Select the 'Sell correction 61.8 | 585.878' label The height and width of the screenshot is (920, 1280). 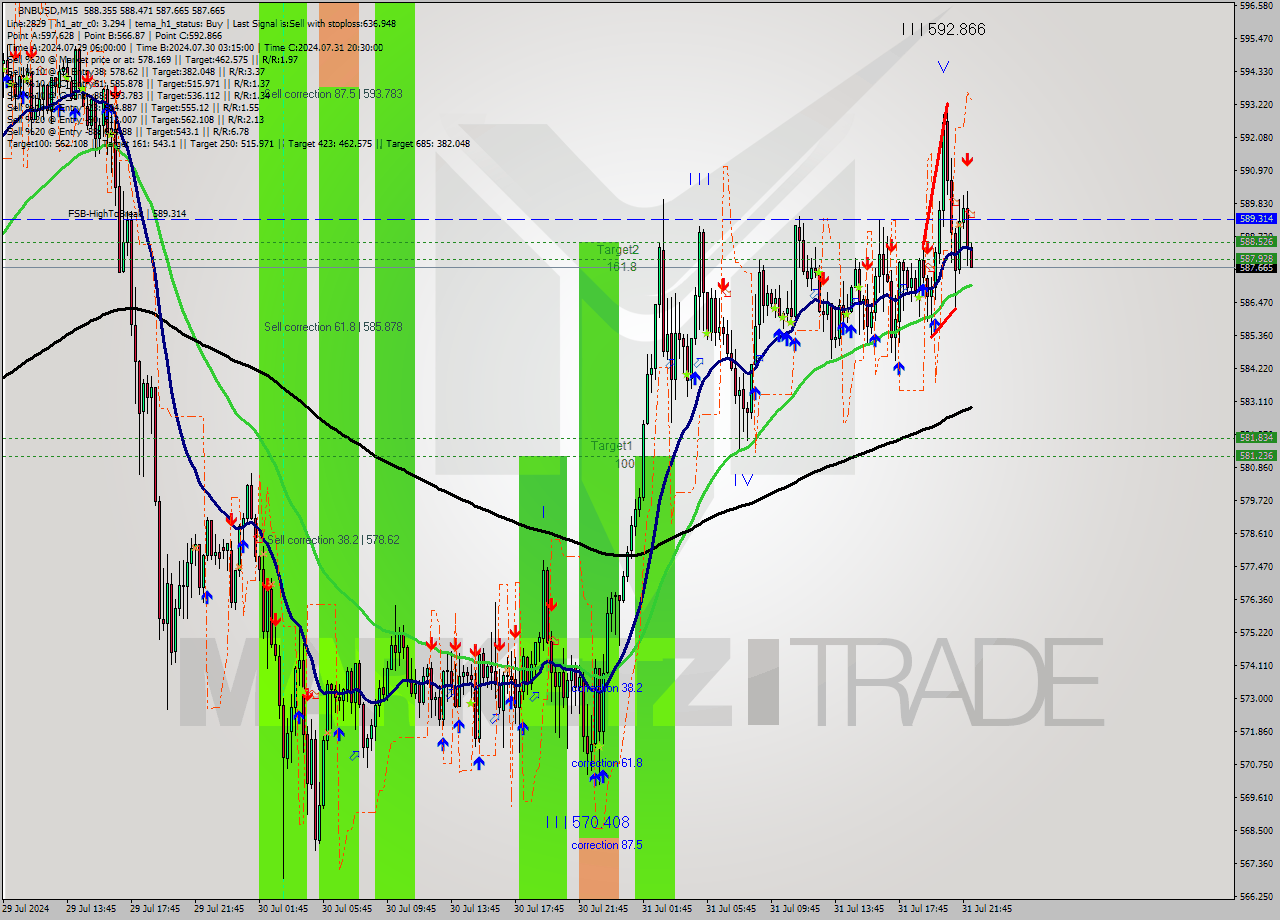(333, 327)
